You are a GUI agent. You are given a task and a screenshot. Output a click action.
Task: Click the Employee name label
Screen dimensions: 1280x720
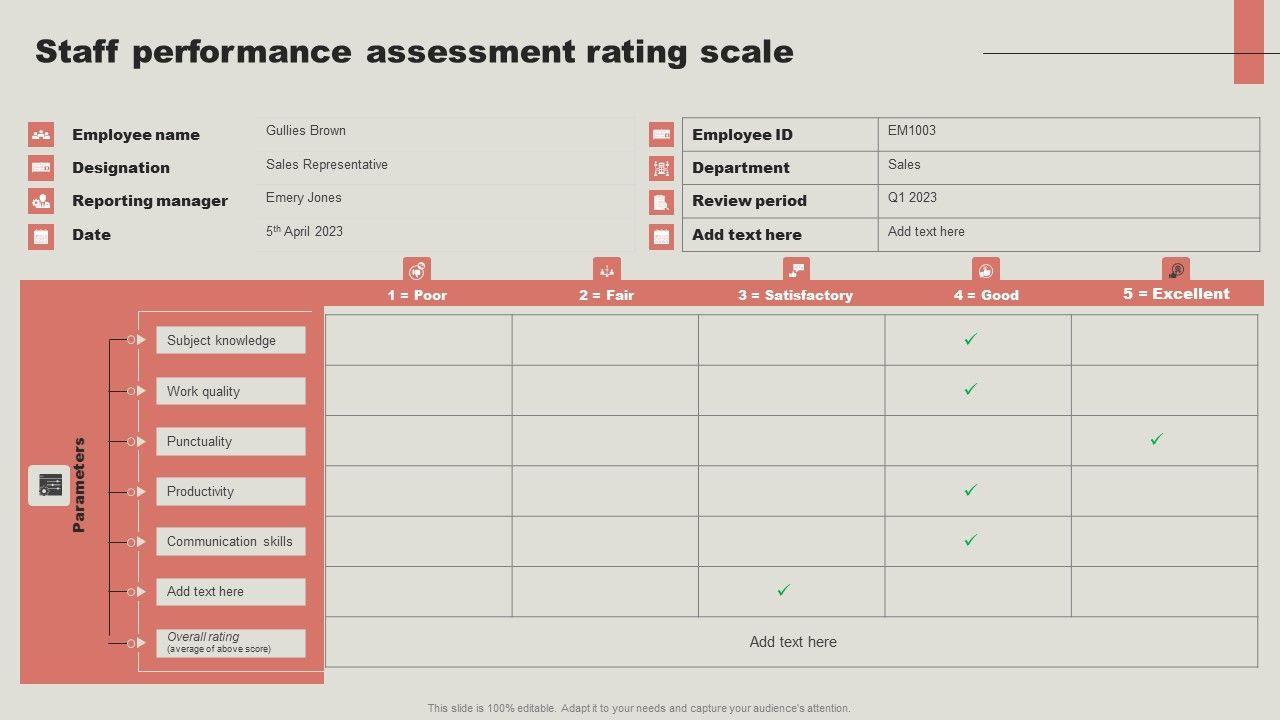tap(136, 135)
